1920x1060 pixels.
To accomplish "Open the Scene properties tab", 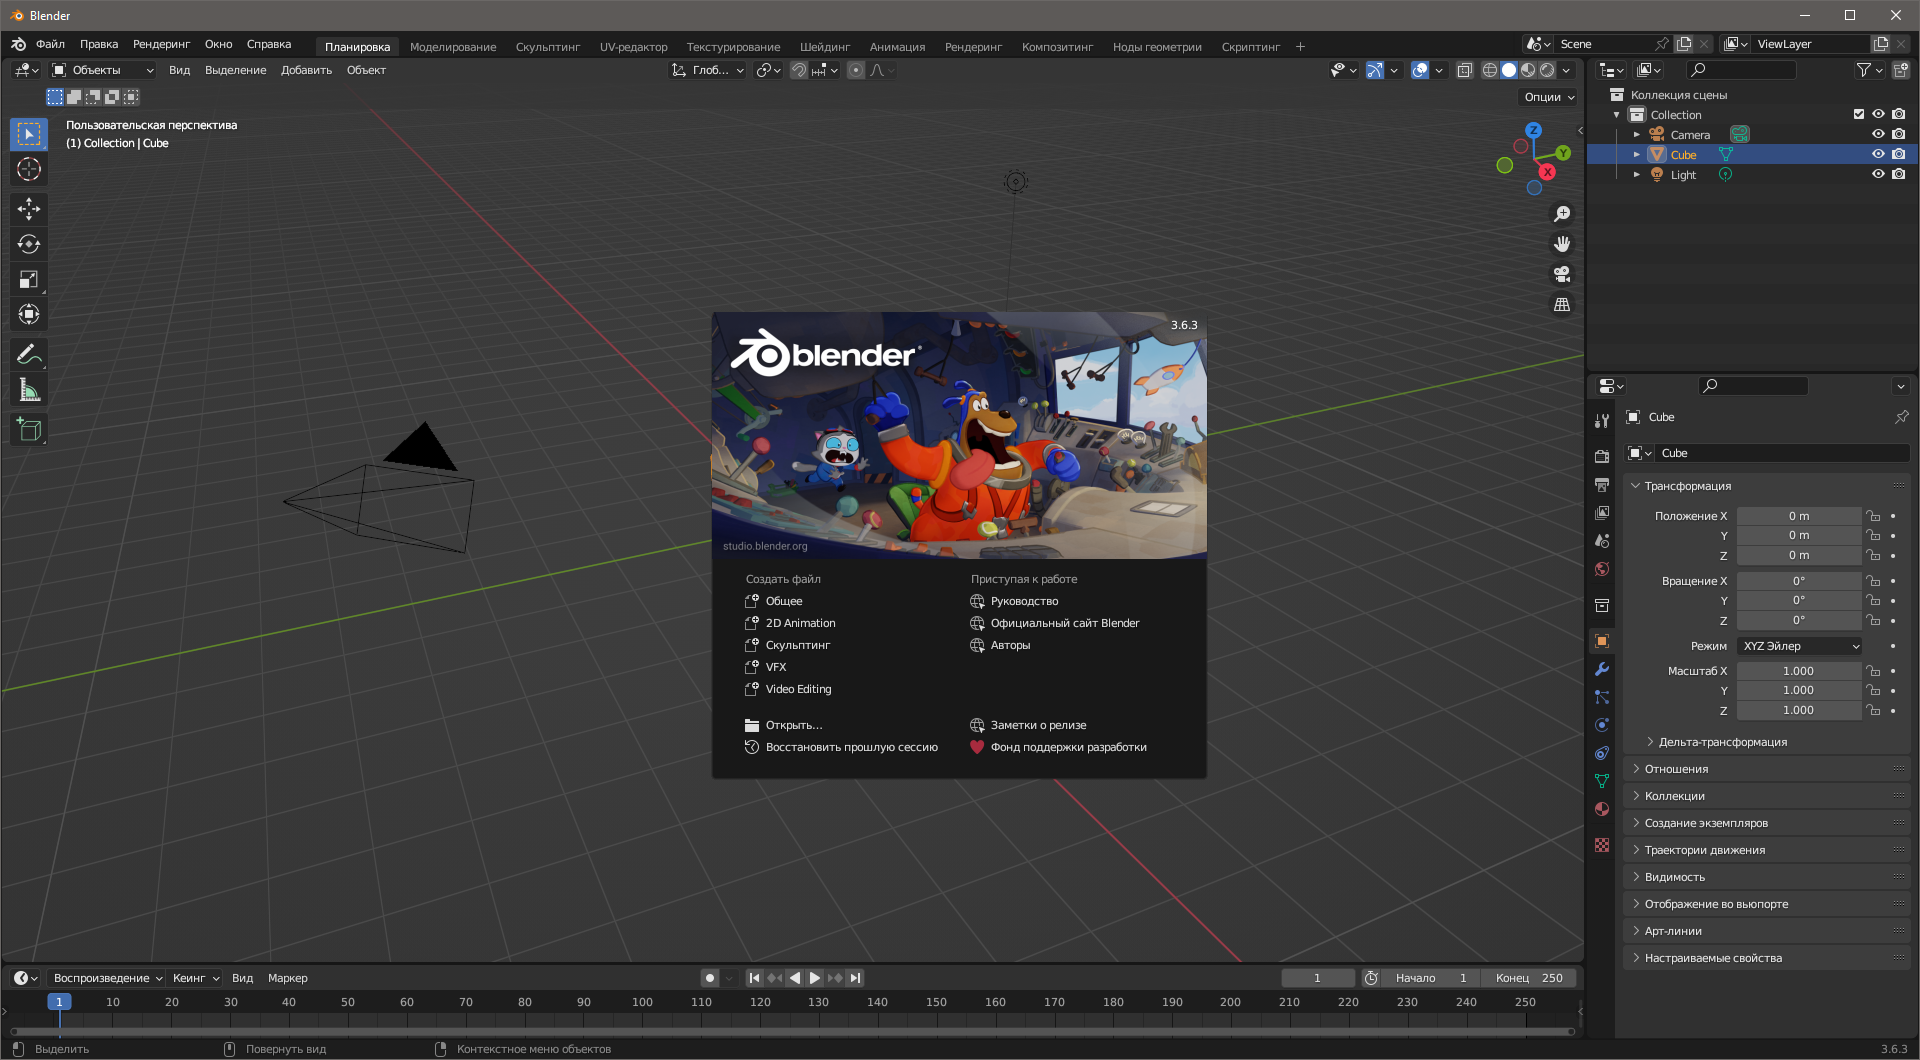I will 1602,540.
